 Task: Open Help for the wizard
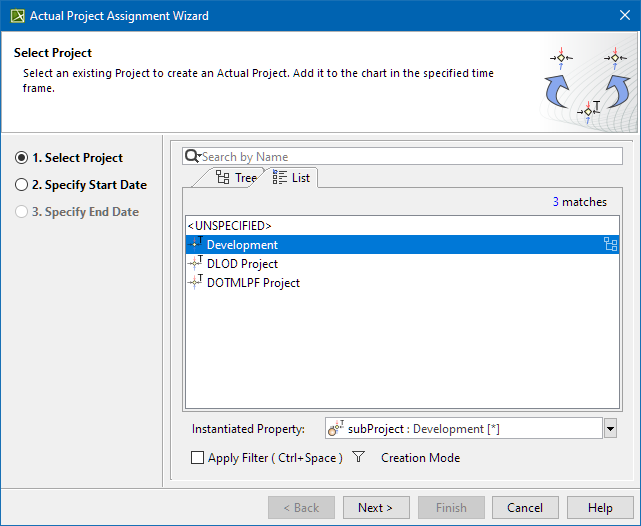pos(600,508)
